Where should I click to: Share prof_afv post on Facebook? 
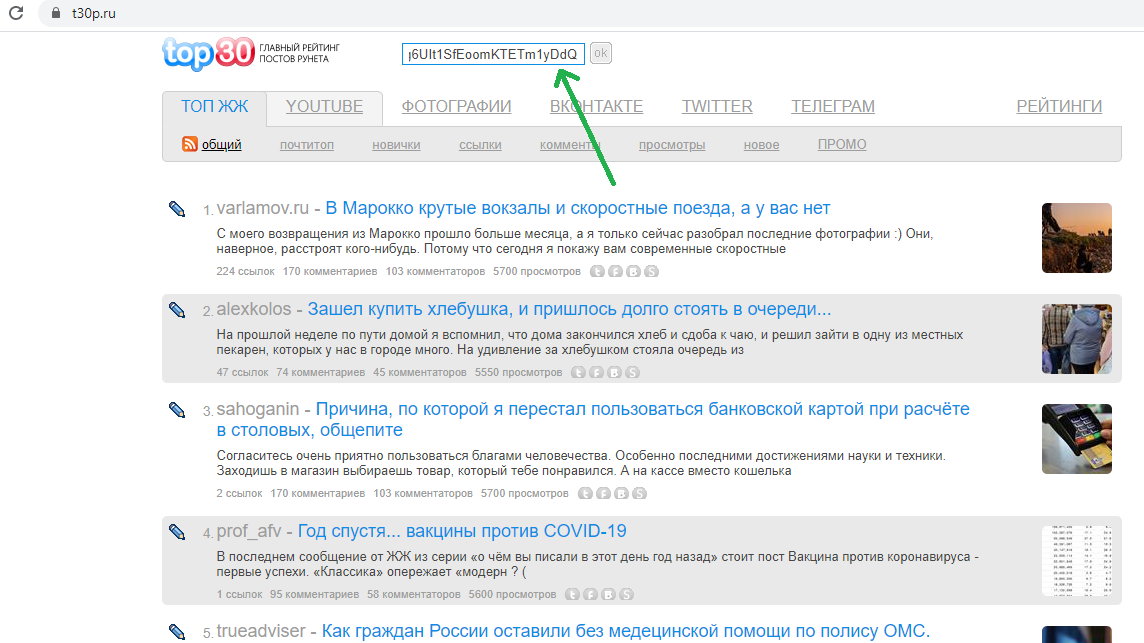(x=591, y=594)
